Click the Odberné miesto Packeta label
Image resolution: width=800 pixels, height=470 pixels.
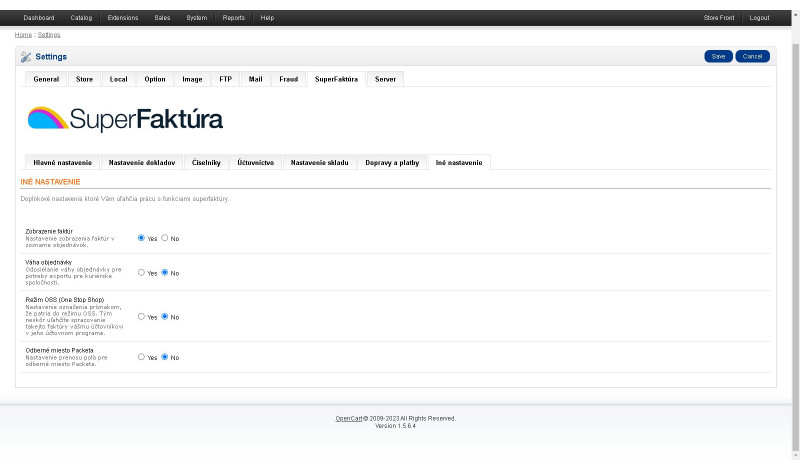(60, 351)
